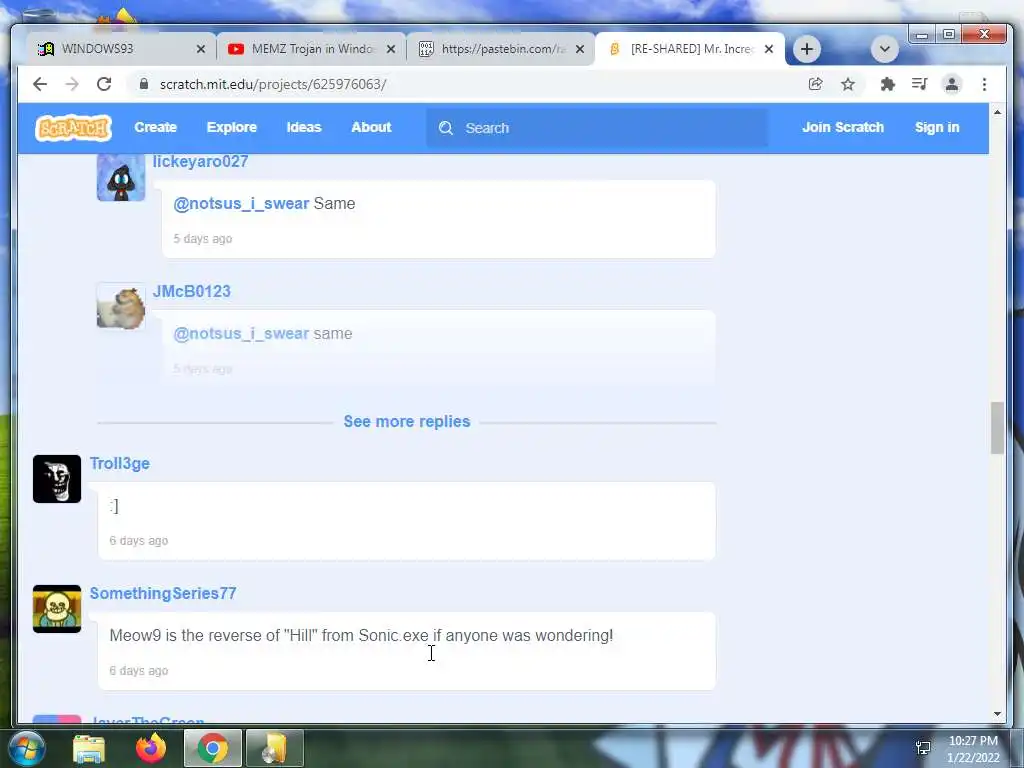Click scrollbar down arrow
1024x768 pixels.
coord(997,714)
